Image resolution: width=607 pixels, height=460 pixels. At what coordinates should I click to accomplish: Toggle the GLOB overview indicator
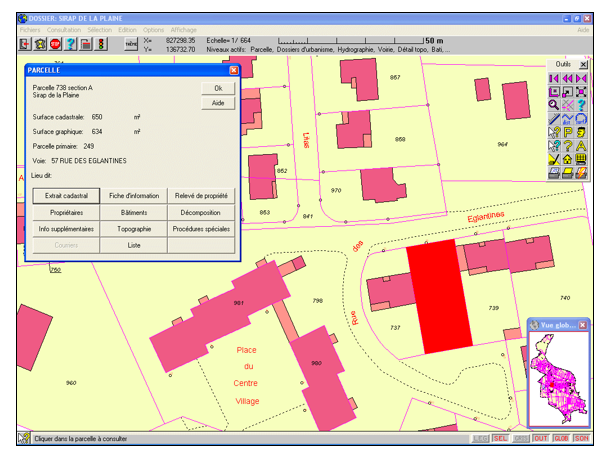560,438
